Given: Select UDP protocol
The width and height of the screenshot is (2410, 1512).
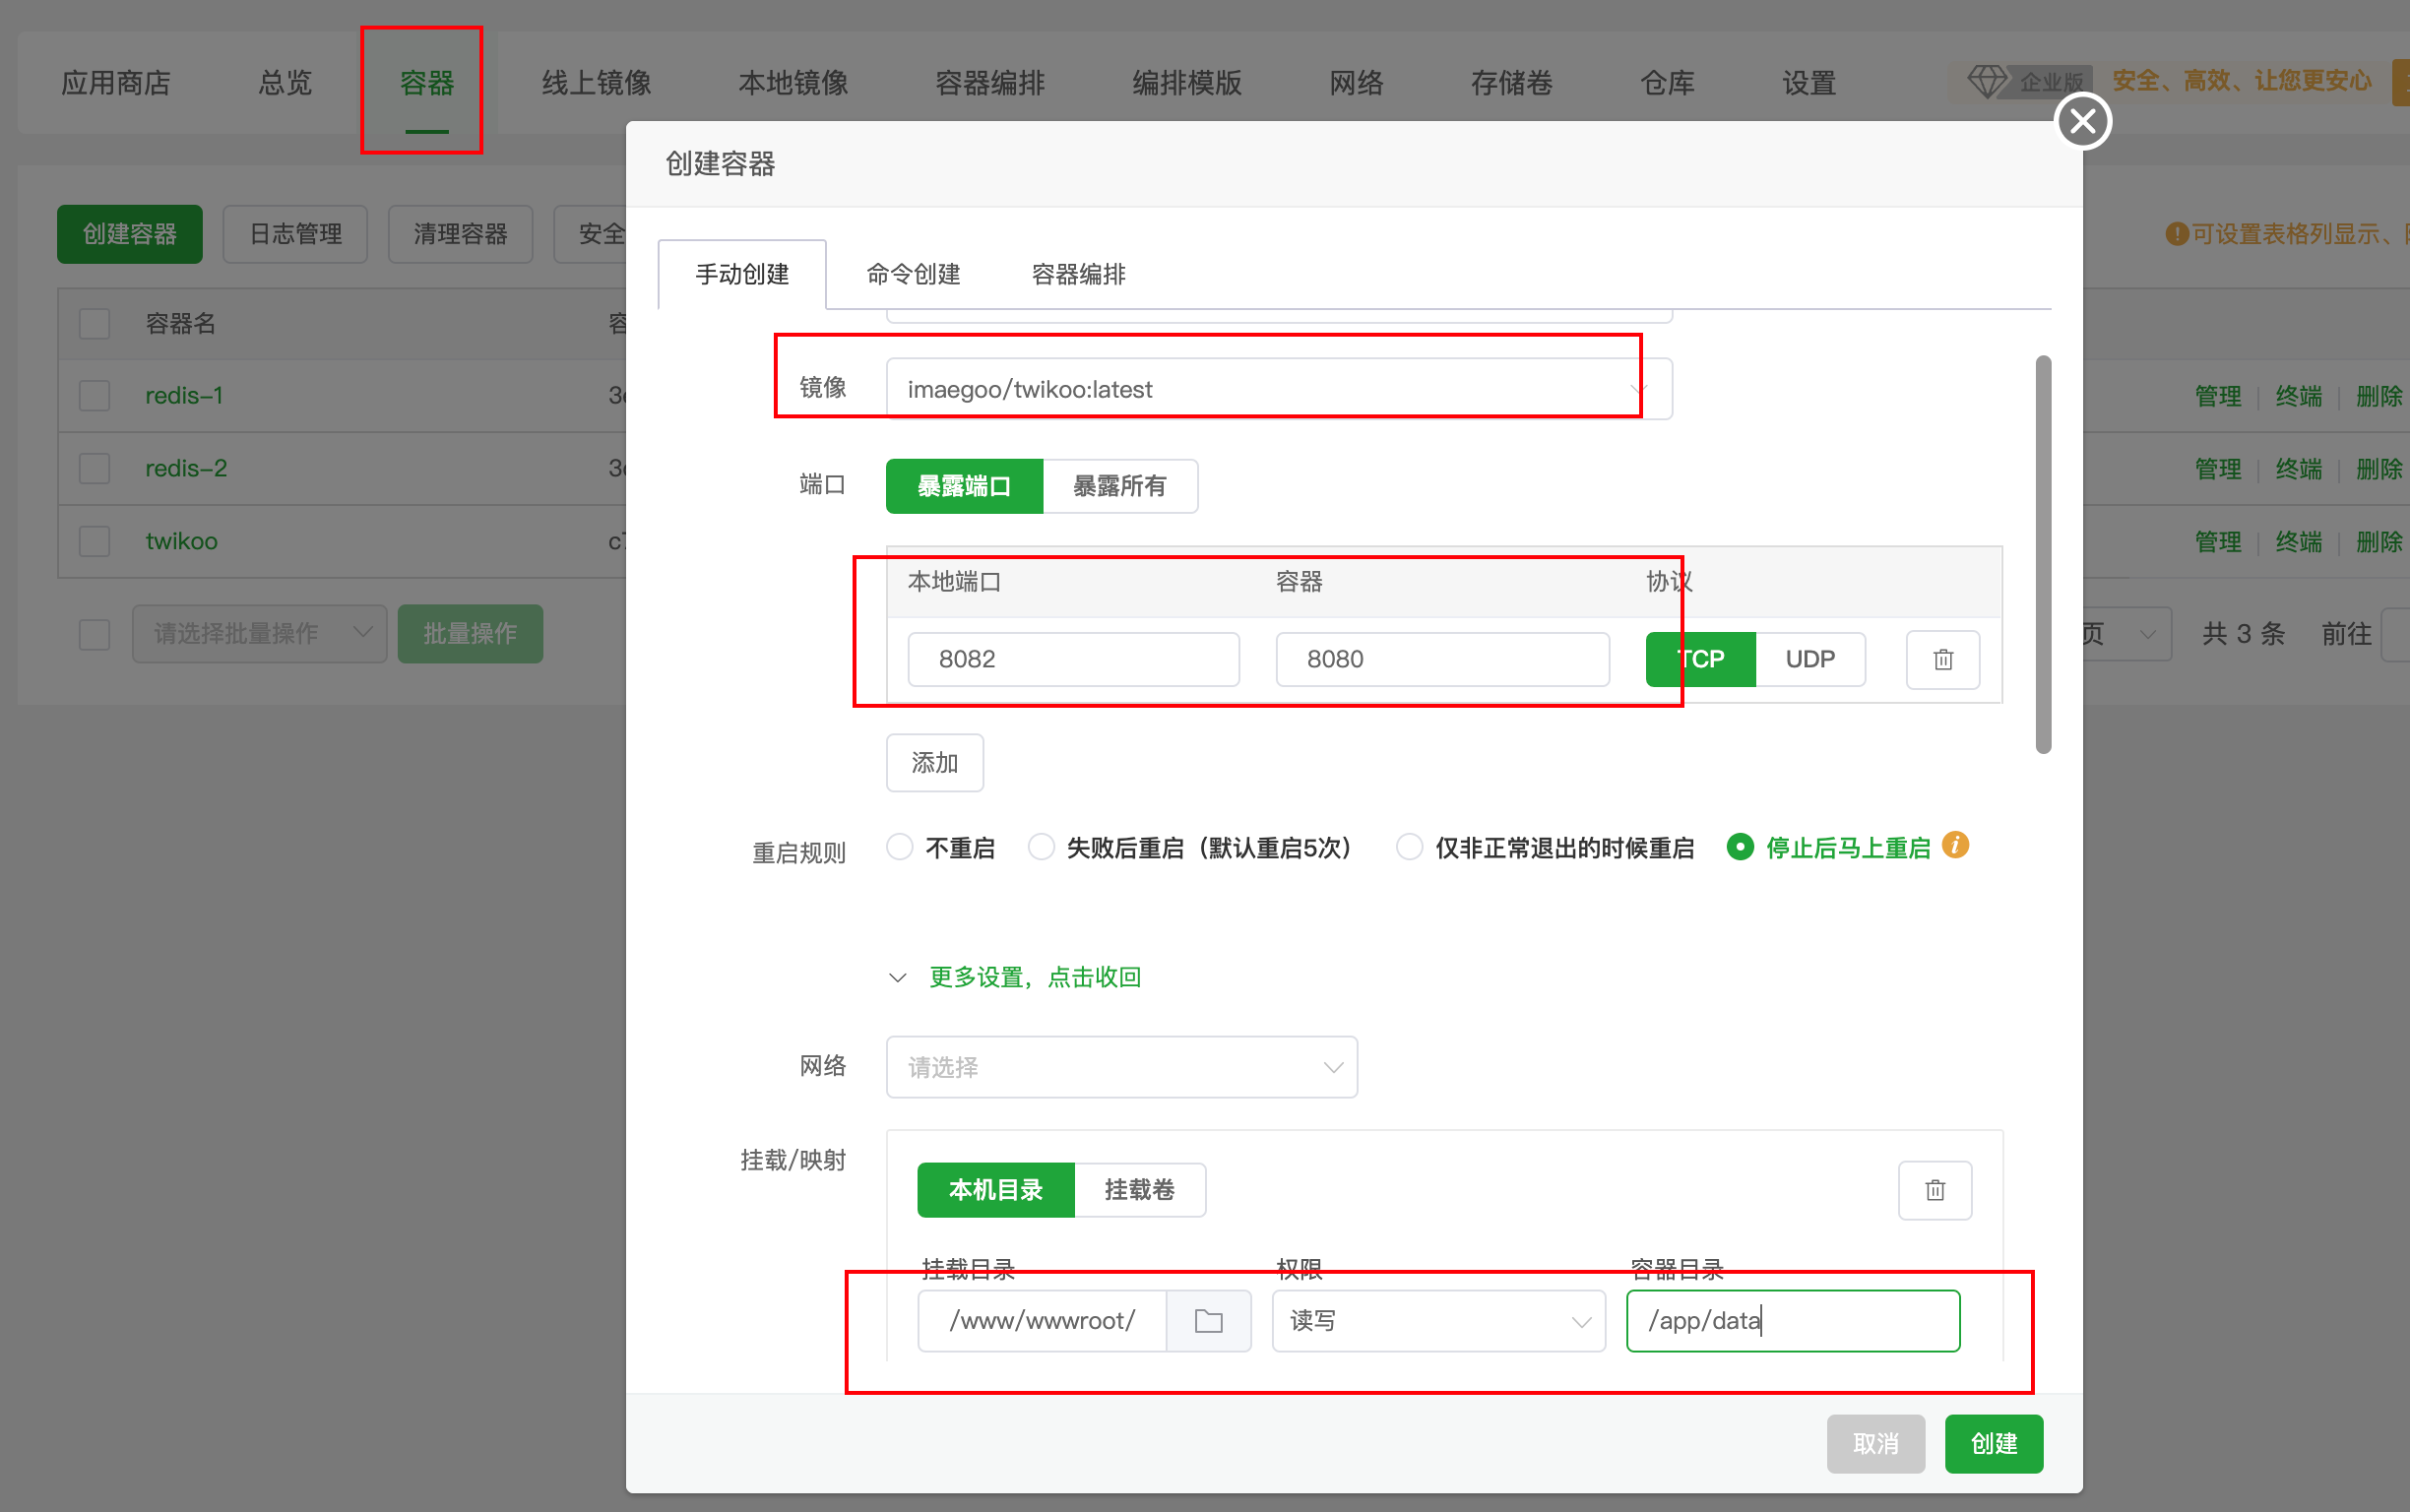Looking at the screenshot, I should coord(1809,659).
